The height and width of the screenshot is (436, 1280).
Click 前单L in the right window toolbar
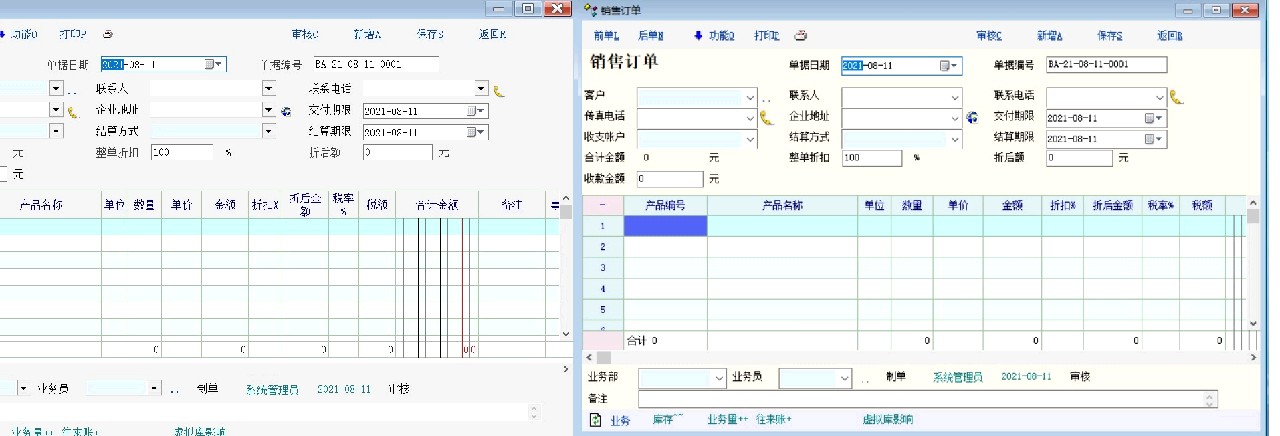point(607,36)
